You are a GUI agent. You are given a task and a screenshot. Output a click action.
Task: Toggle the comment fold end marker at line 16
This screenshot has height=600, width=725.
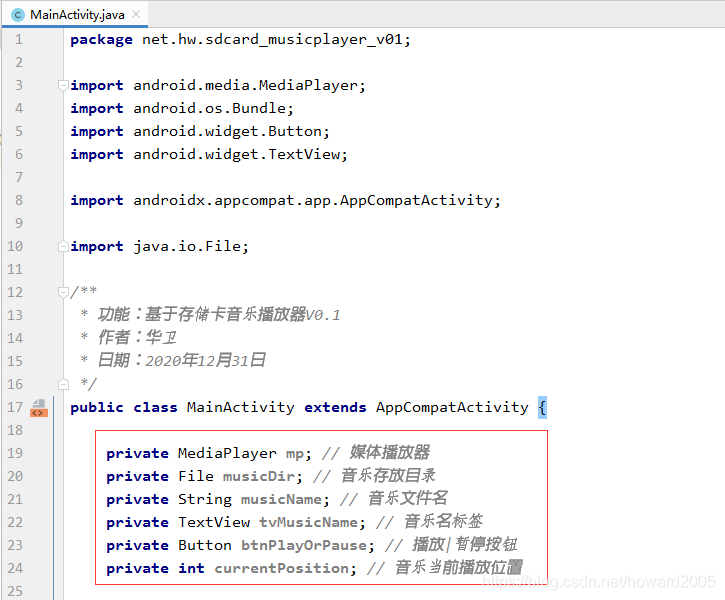tap(63, 384)
